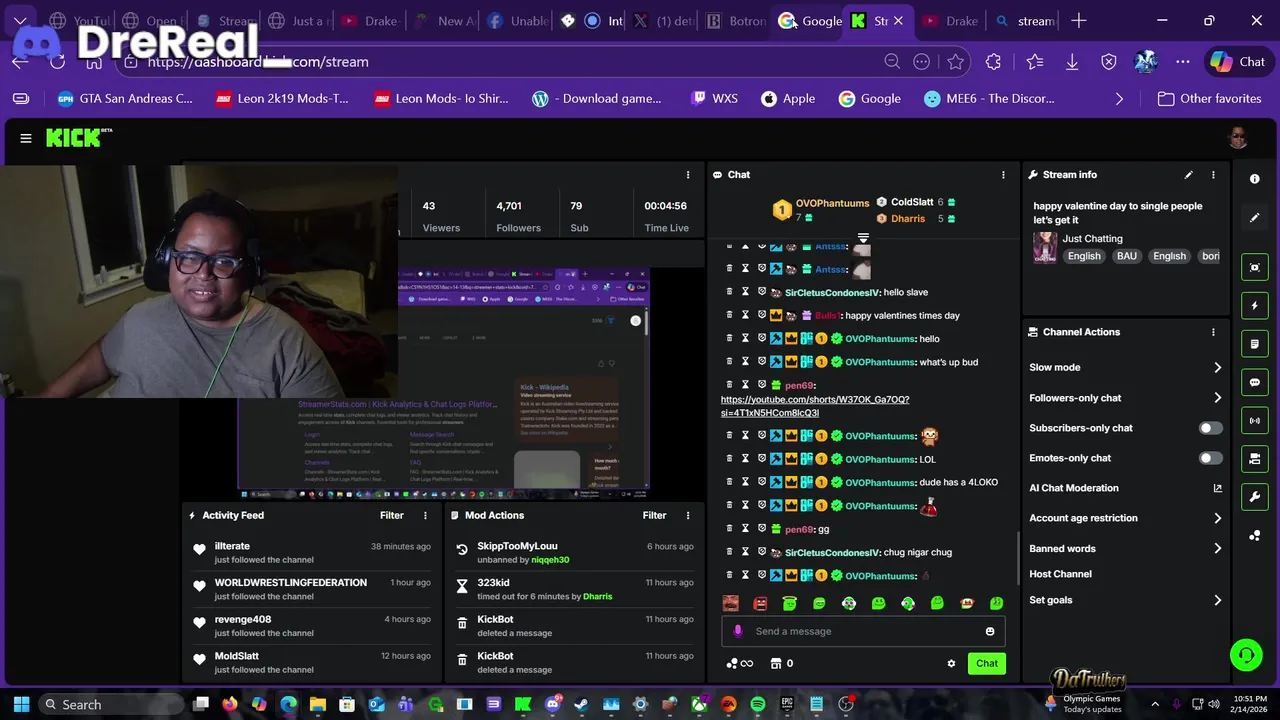The image size is (1280, 720).
Task: Open browser extensions puzzle icon
Action: coord(993,62)
